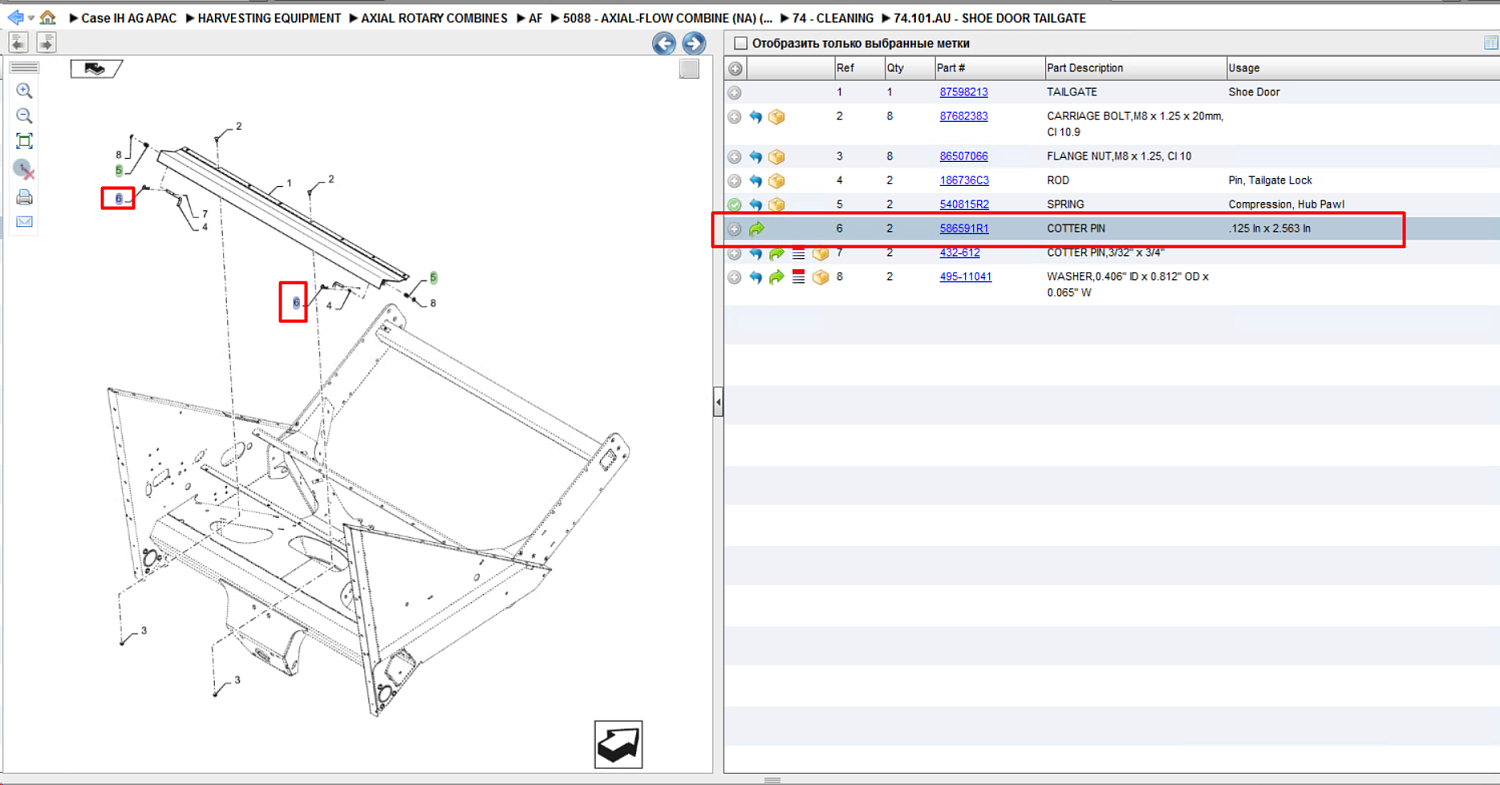The width and height of the screenshot is (1500, 785).
Task: Zoom in on the parts diagram
Action: 25,91
